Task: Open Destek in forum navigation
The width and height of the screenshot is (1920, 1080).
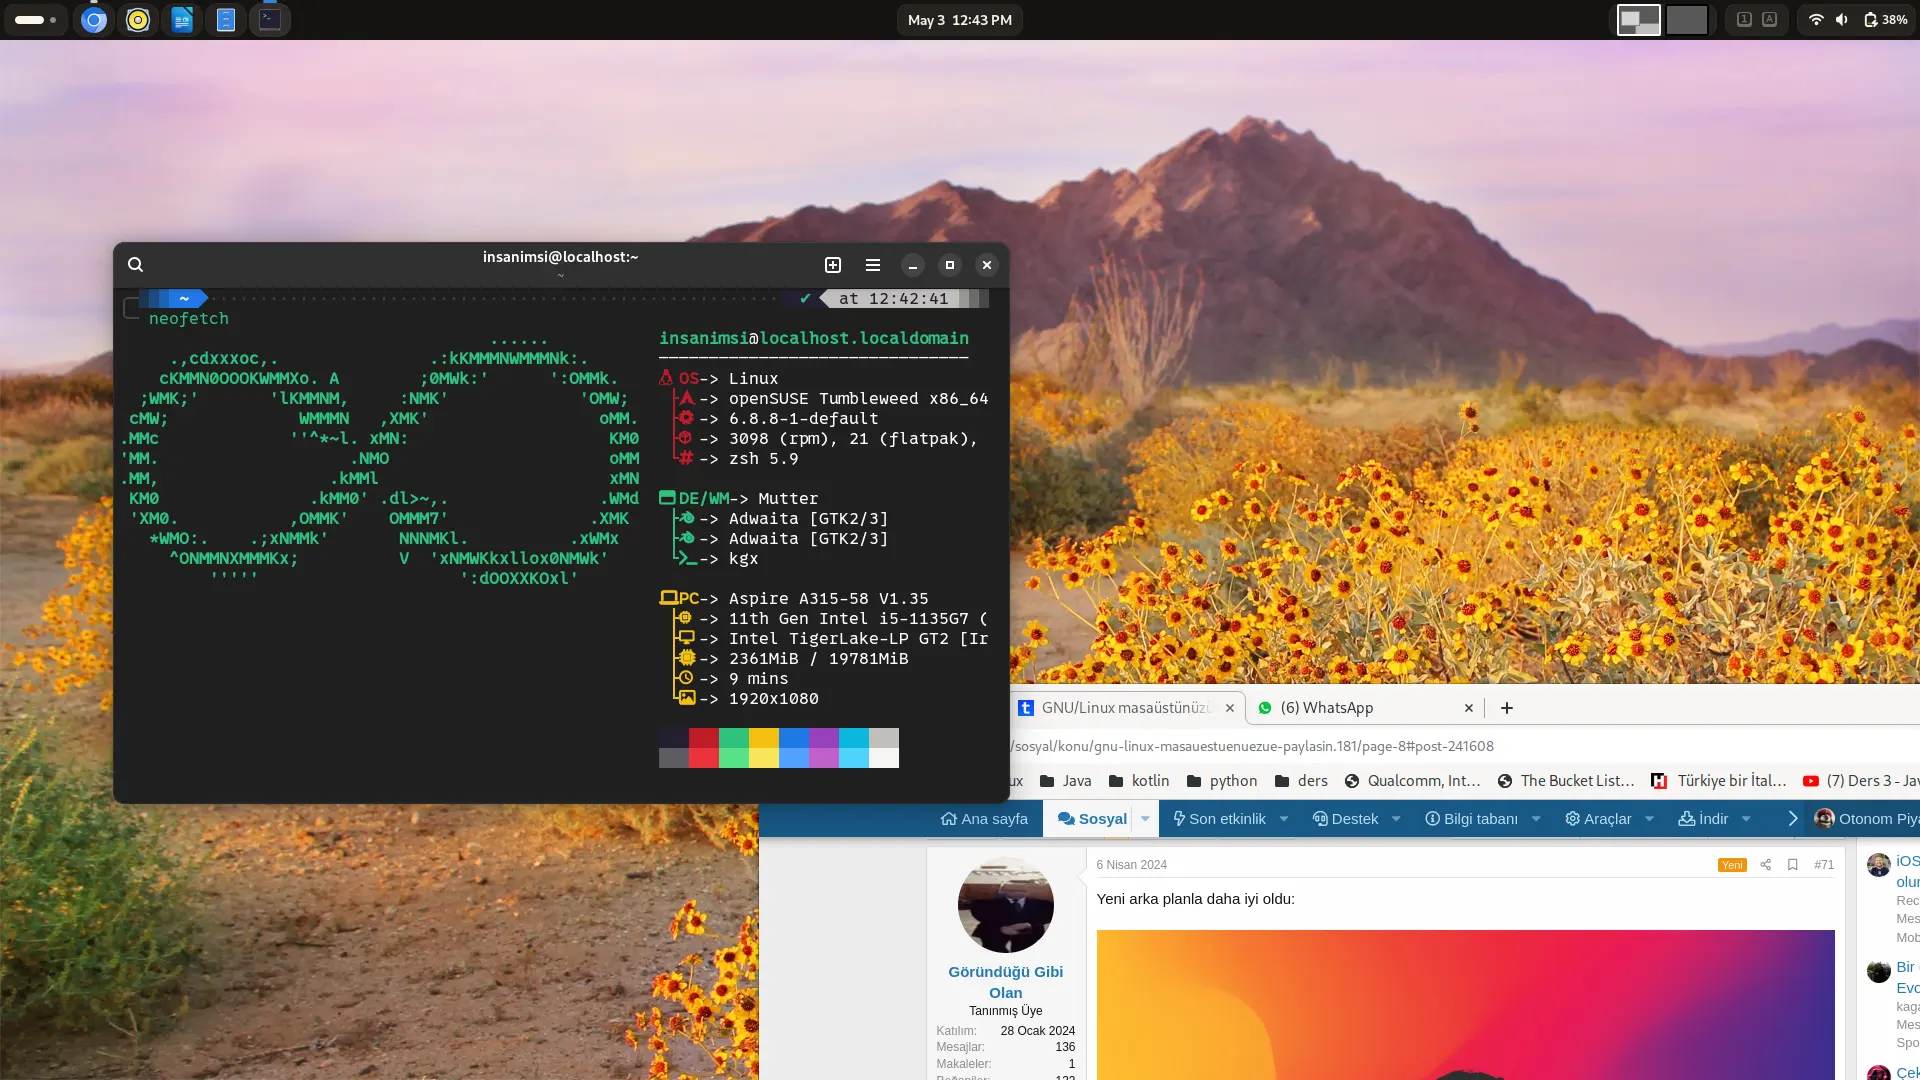Action: 1345,819
